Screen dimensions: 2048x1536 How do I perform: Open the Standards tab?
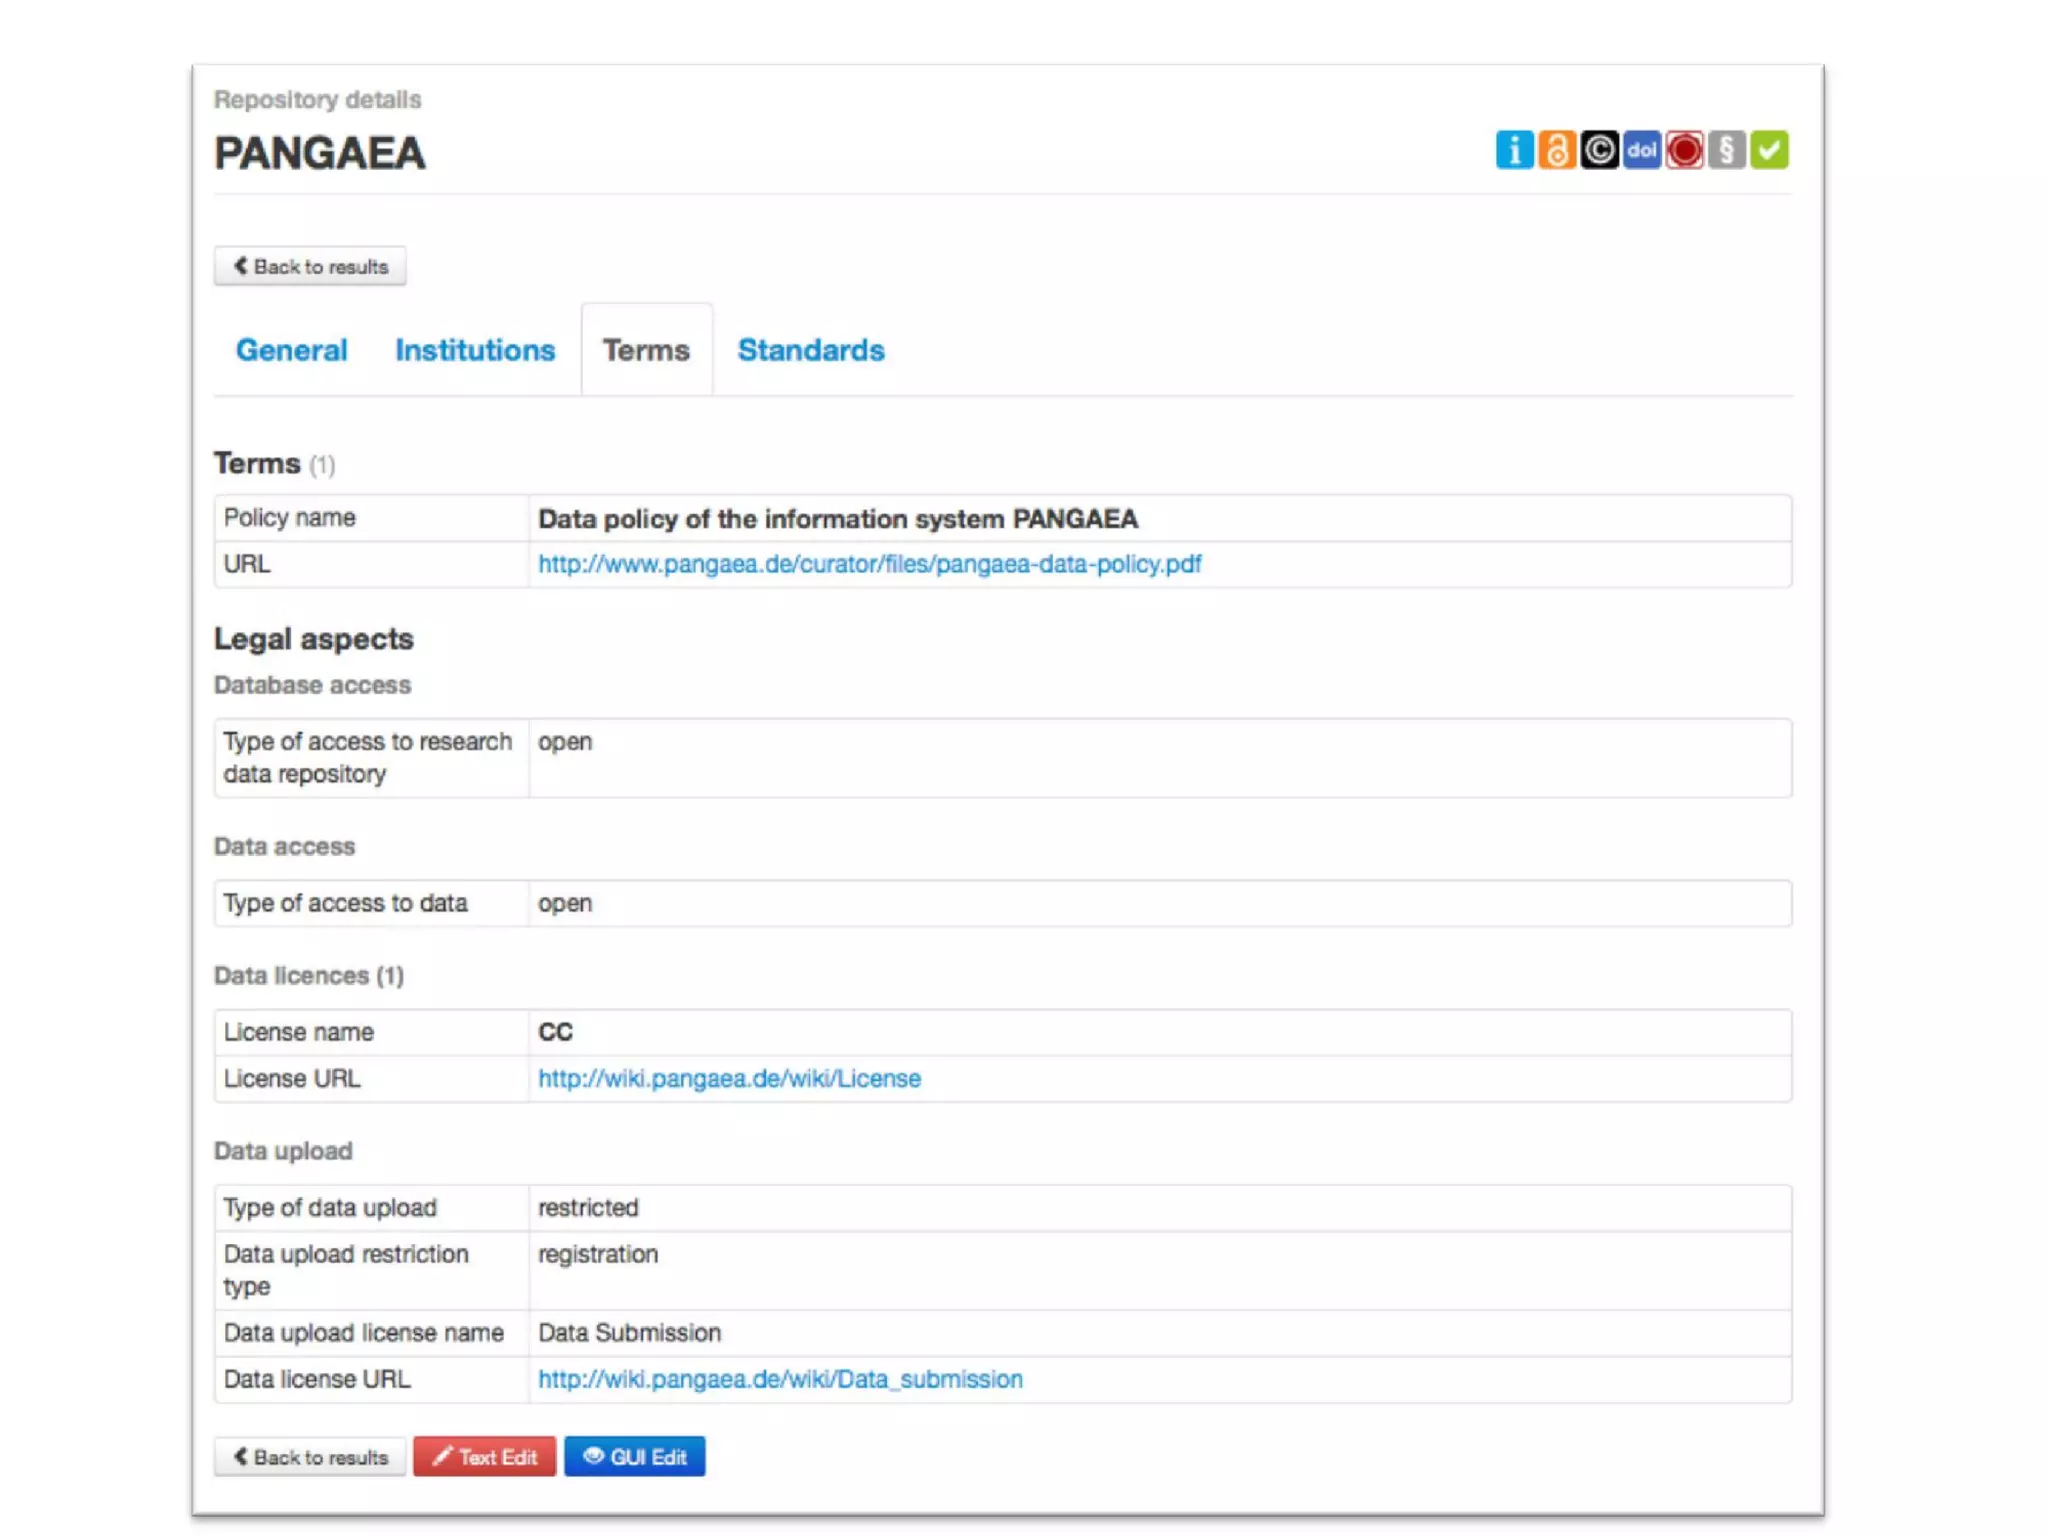[x=810, y=350]
